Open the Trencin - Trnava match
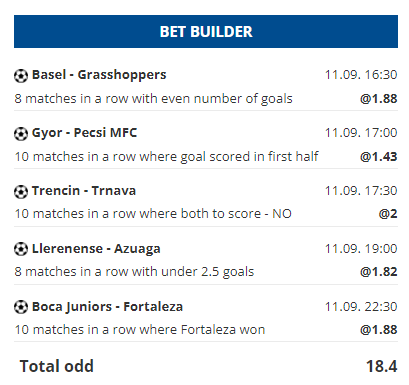This screenshot has width=409, height=385. pos(84,191)
